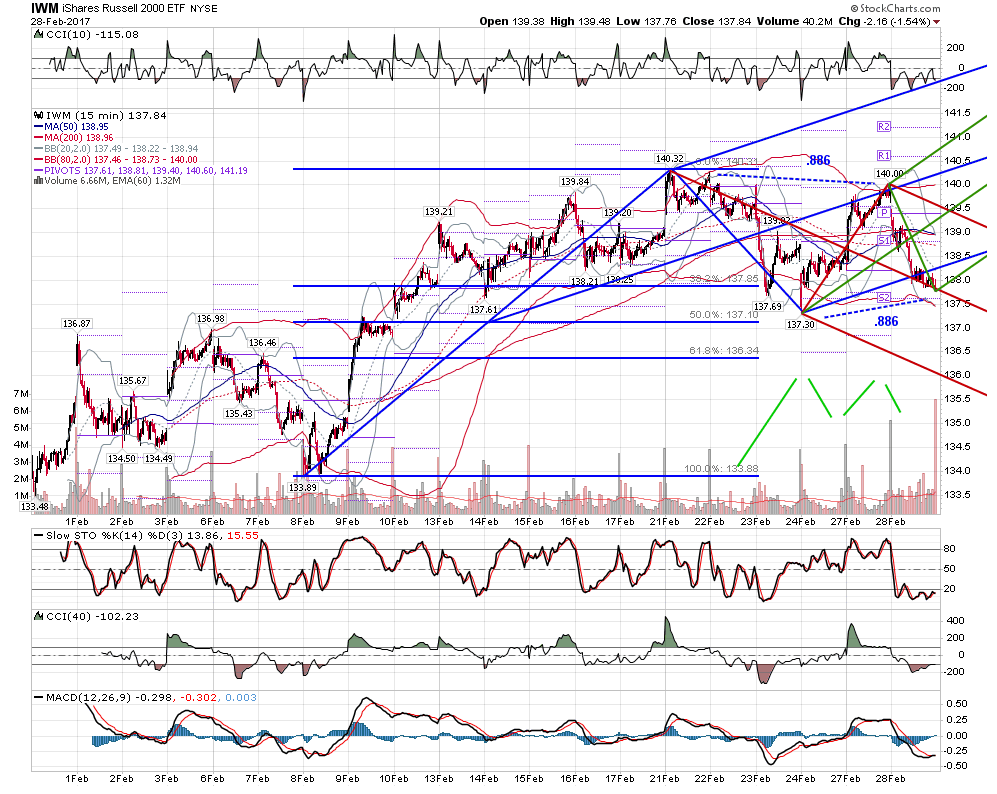Select the R2 pivot label
The image size is (997, 794).
884,127
